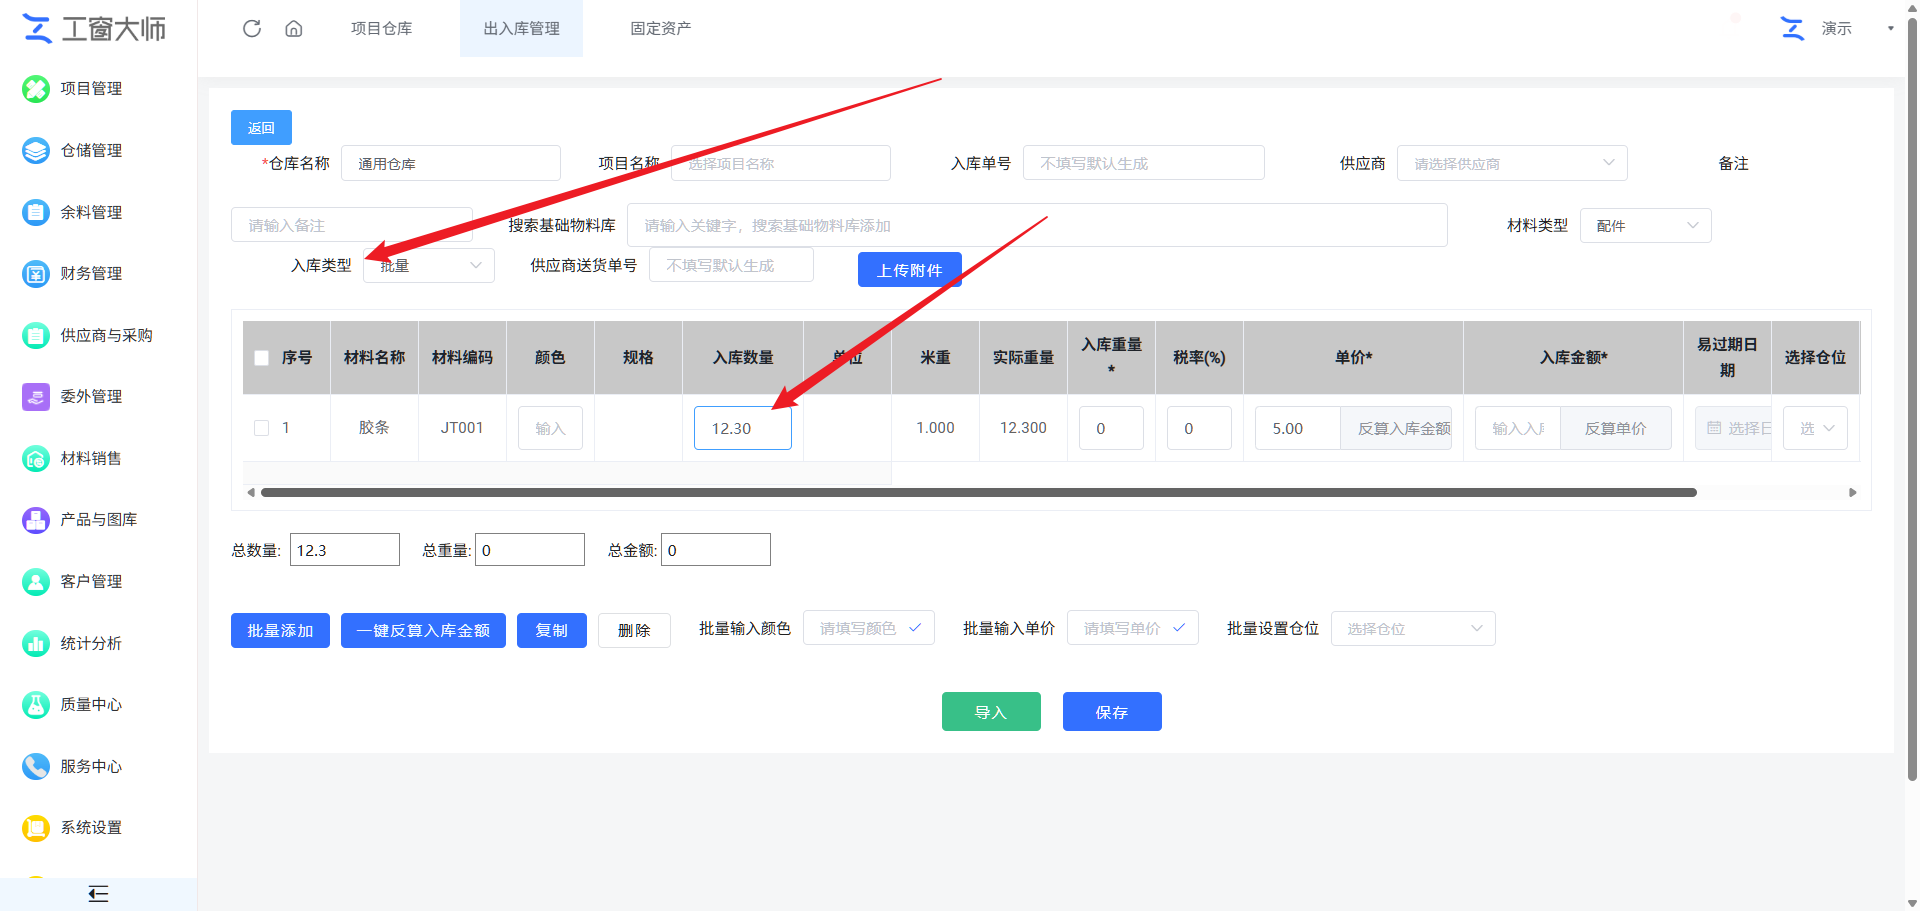Click the table scrollbar right arrow
This screenshot has height=911, width=1920.
(1853, 492)
